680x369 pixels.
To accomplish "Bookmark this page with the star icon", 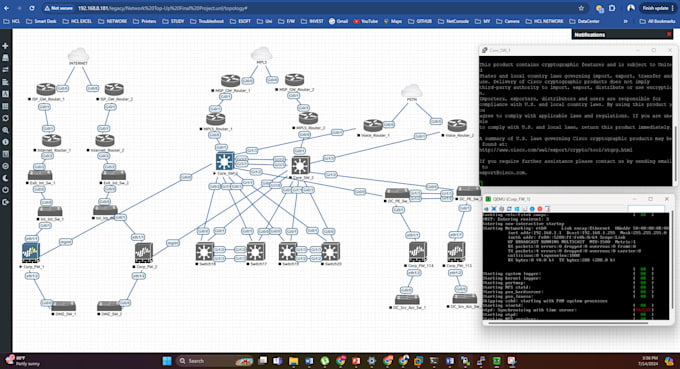I will [x=581, y=8].
